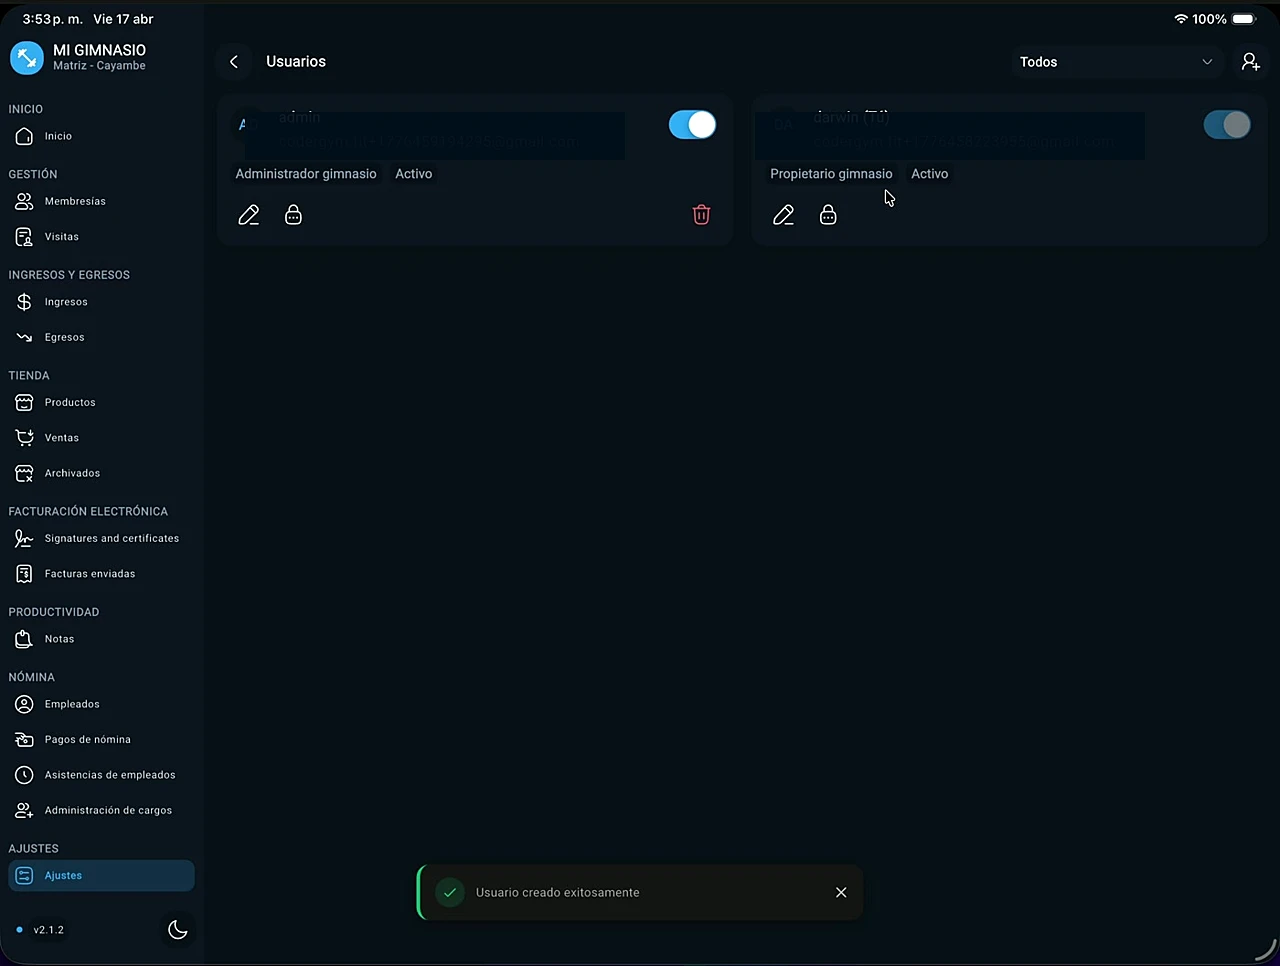Click the Mi Gimnasio logo icon
Image resolution: width=1280 pixels, height=966 pixels.
point(27,58)
